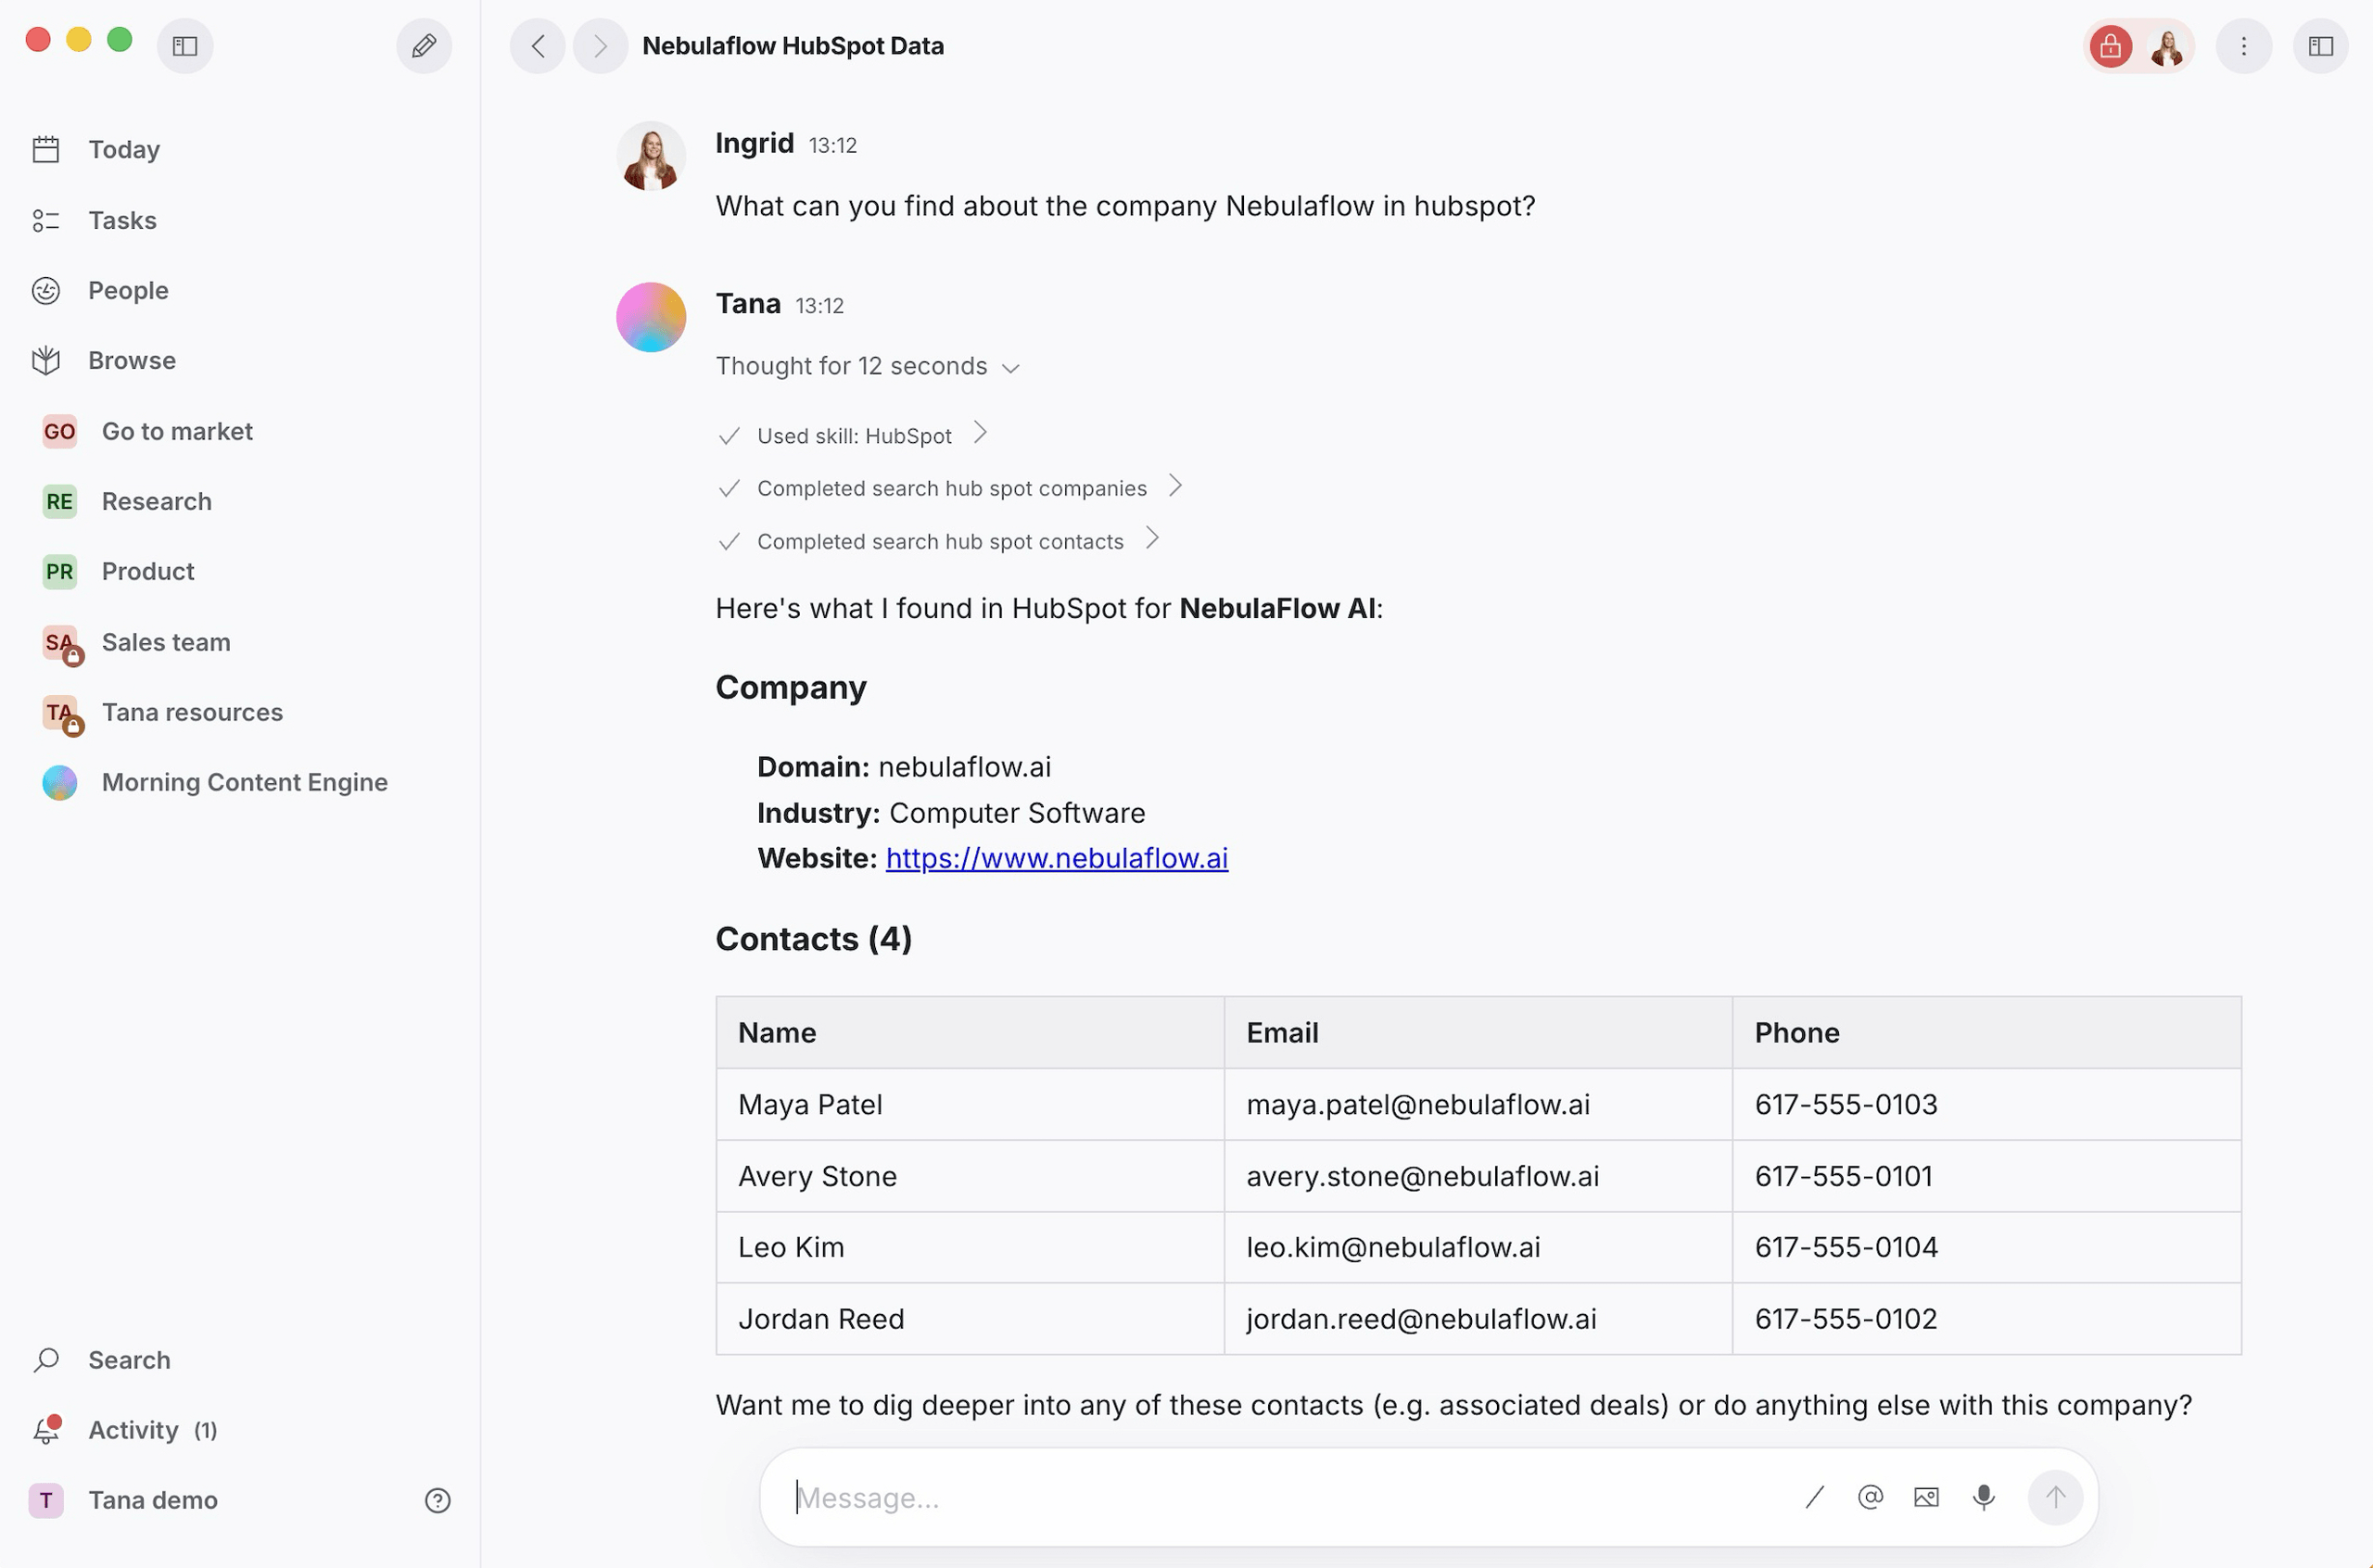Click the Phone column header
The image size is (2373, 1568).
coord(1986,1032)
